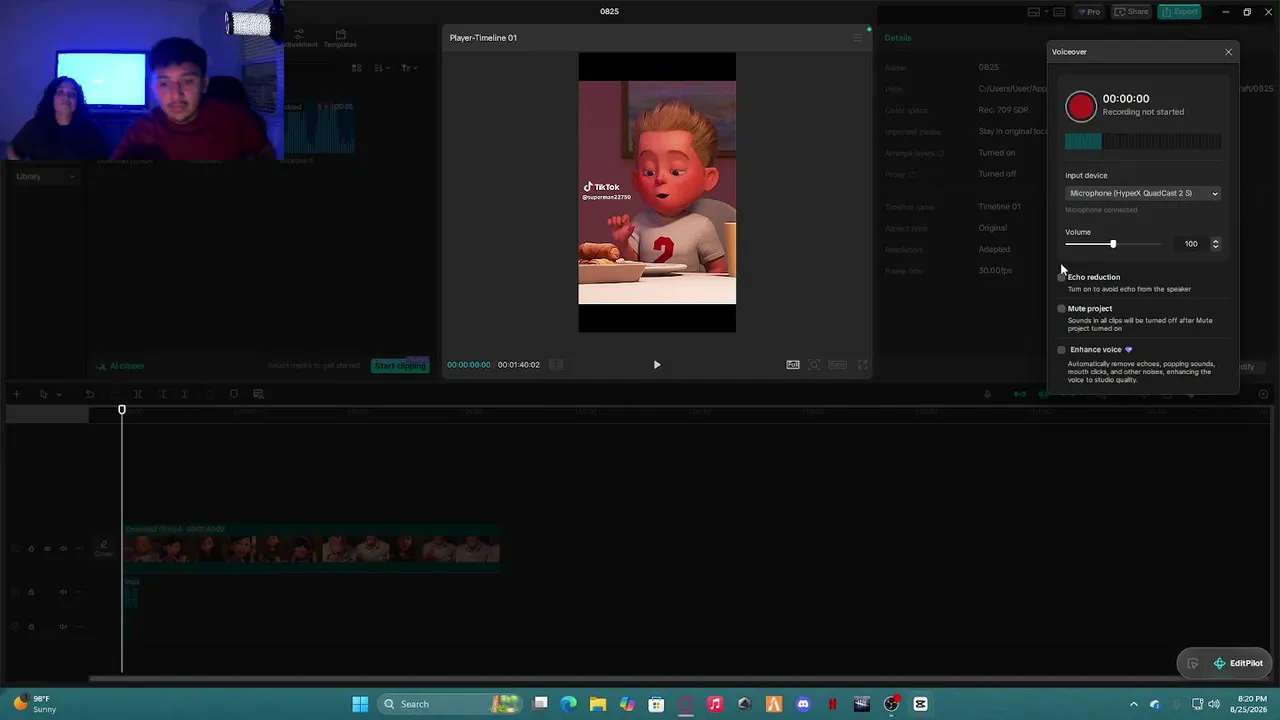
Task: Expand the pointer tool dropdown arrow
Action: 58,395
